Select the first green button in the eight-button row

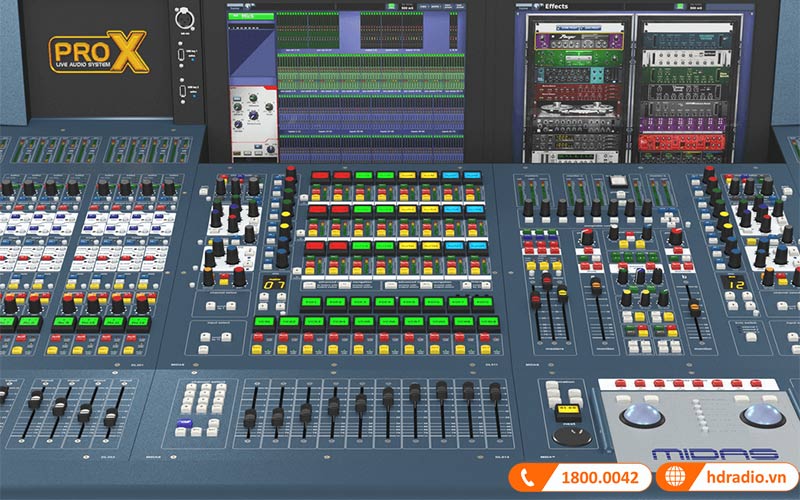(x=311, y=302)
